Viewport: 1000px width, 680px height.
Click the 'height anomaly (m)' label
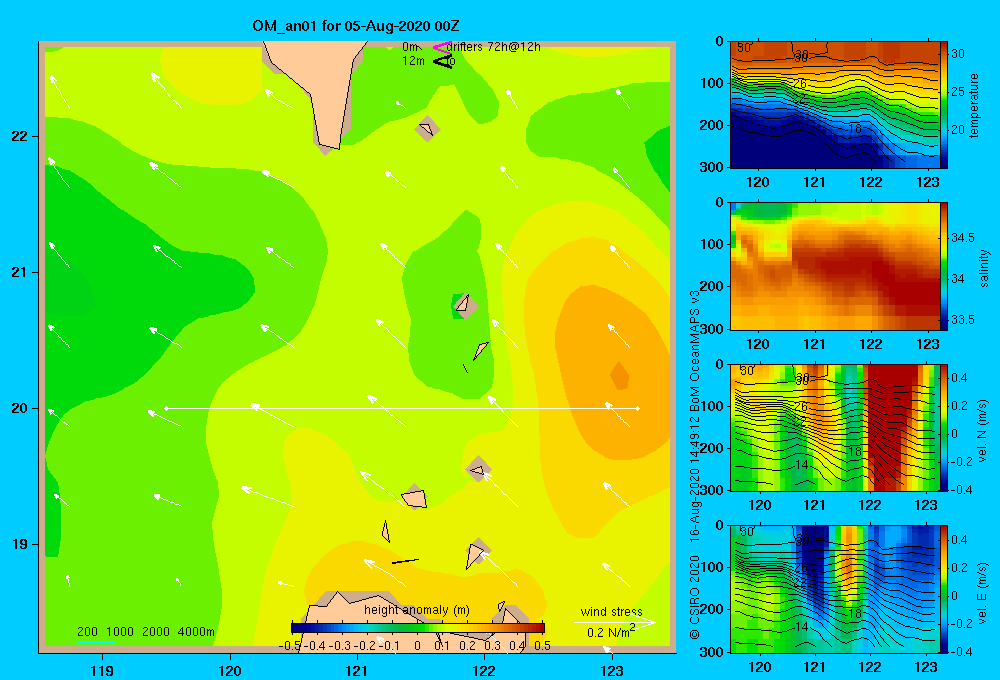tap(417, 610)
